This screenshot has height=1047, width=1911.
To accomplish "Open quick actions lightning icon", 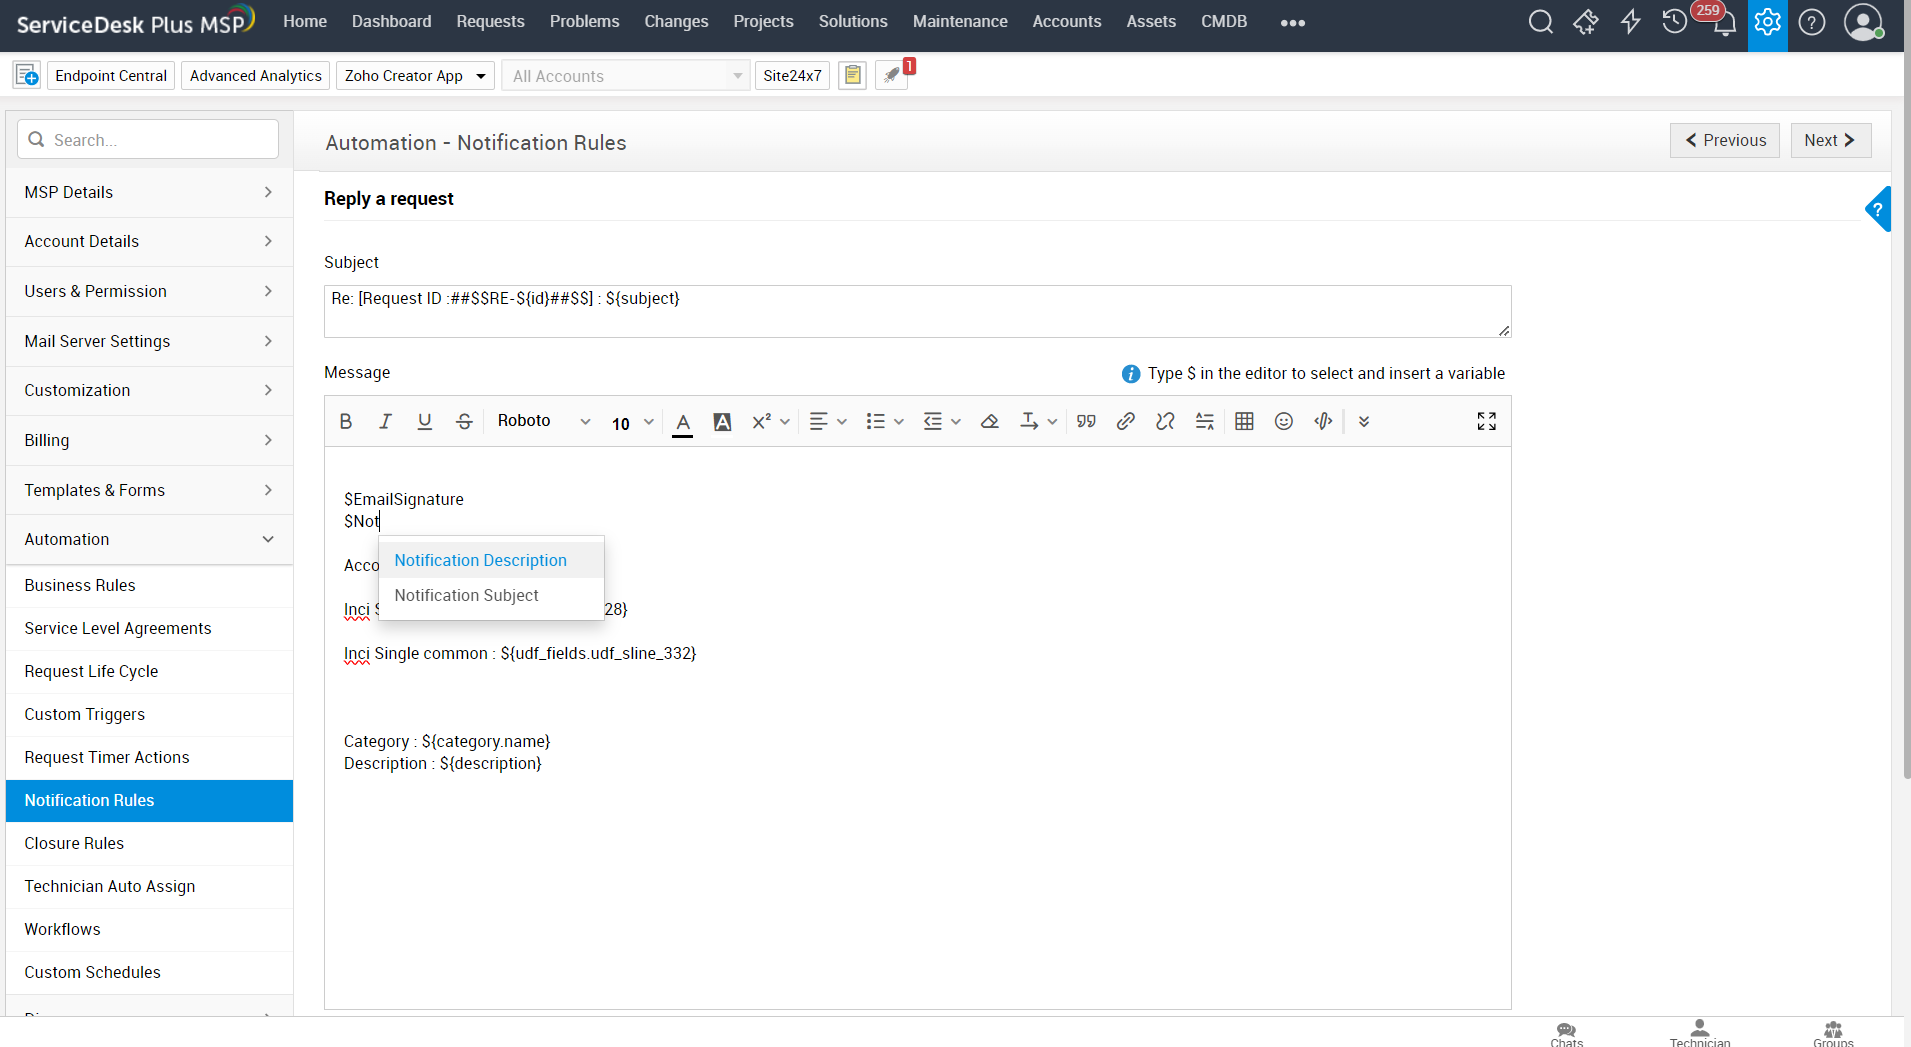I will [1630, 22].
